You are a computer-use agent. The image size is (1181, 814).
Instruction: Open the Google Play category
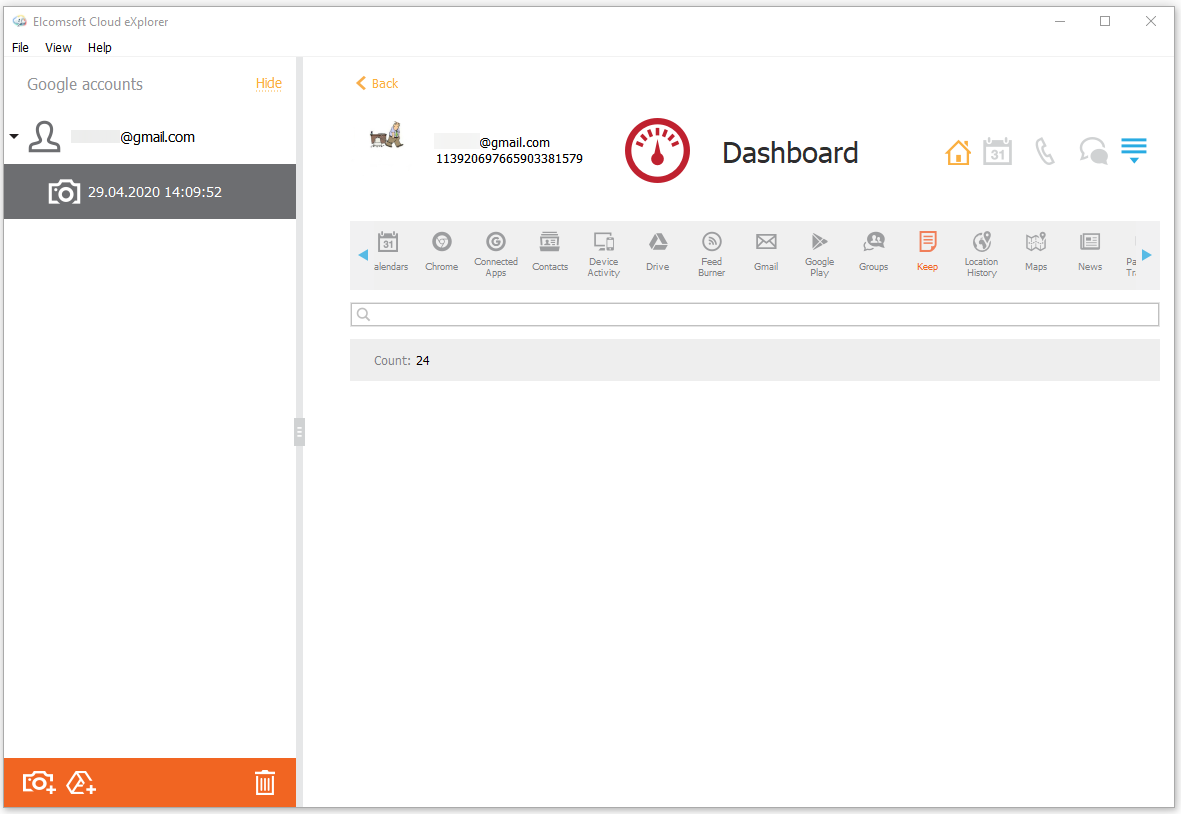tap(819, 252)
